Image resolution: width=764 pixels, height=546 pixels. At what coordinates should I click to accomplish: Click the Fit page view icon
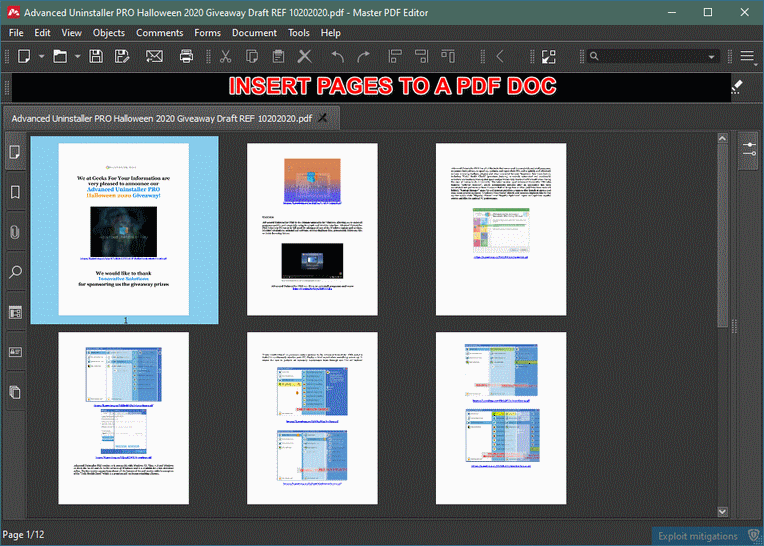549,56
